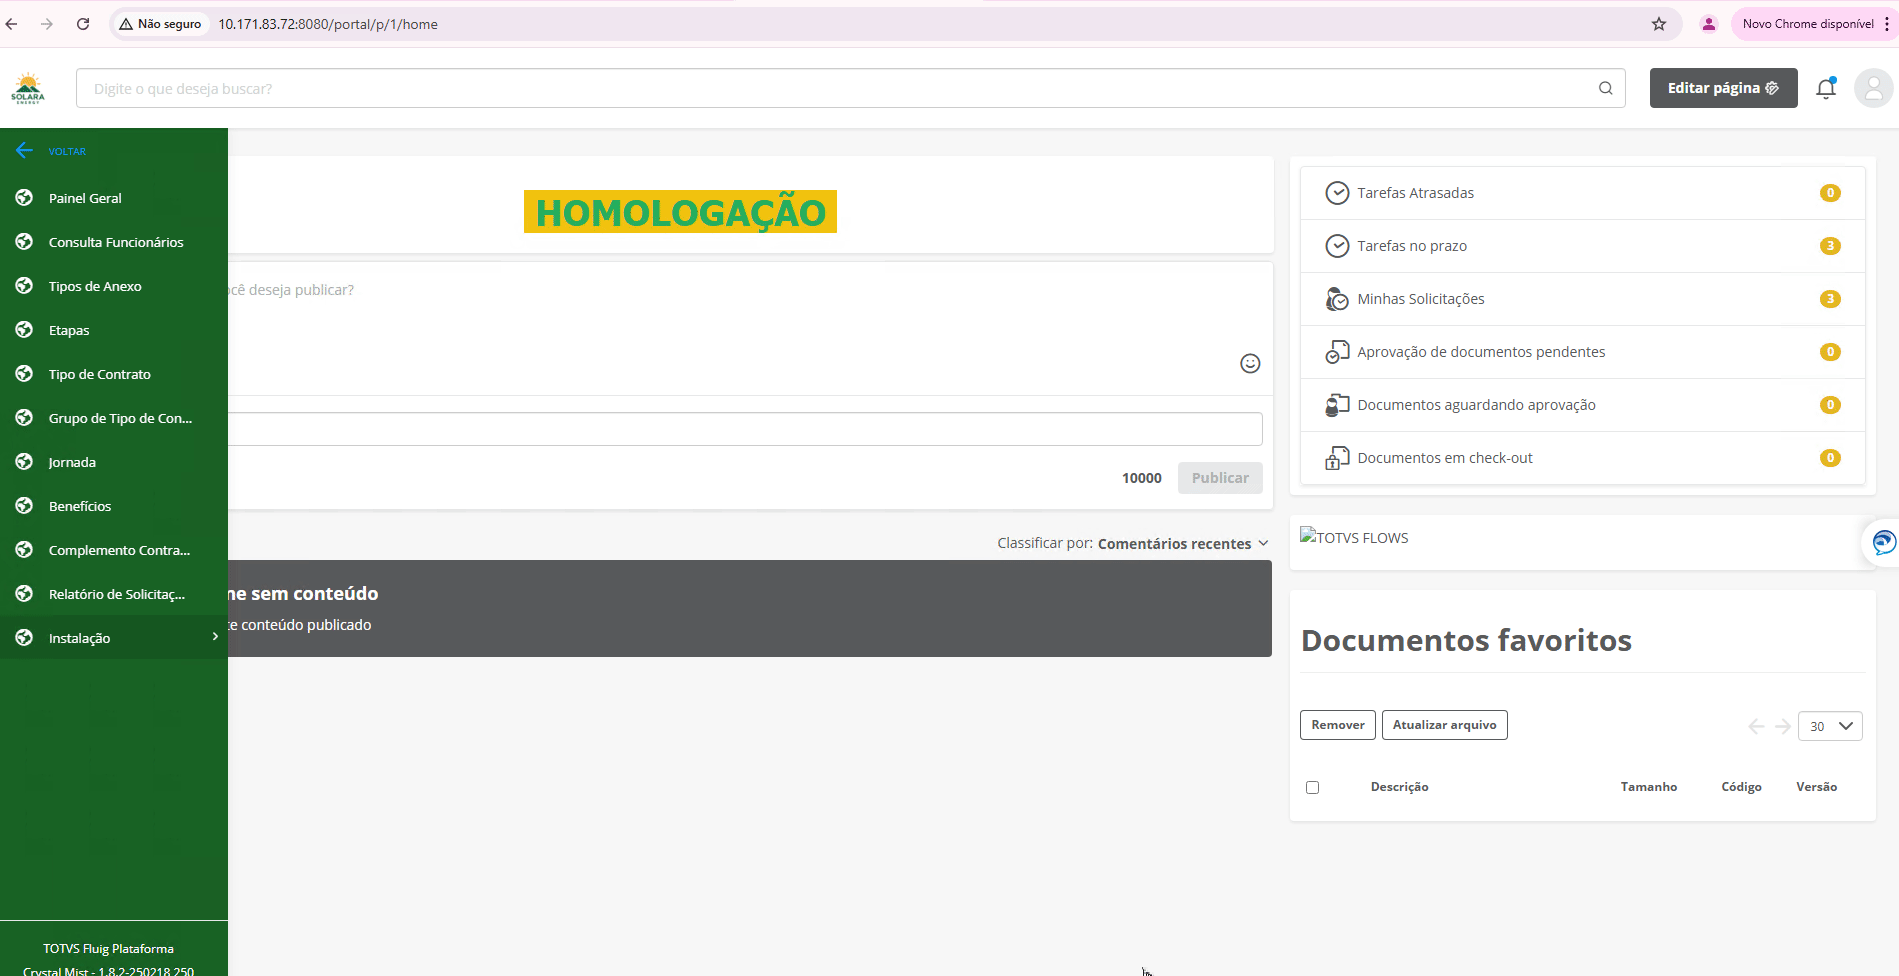Open Relatório de Solicitaç... menu item
The height and width of the screenshot is (976, 1899).
click(x=117, y=594)
